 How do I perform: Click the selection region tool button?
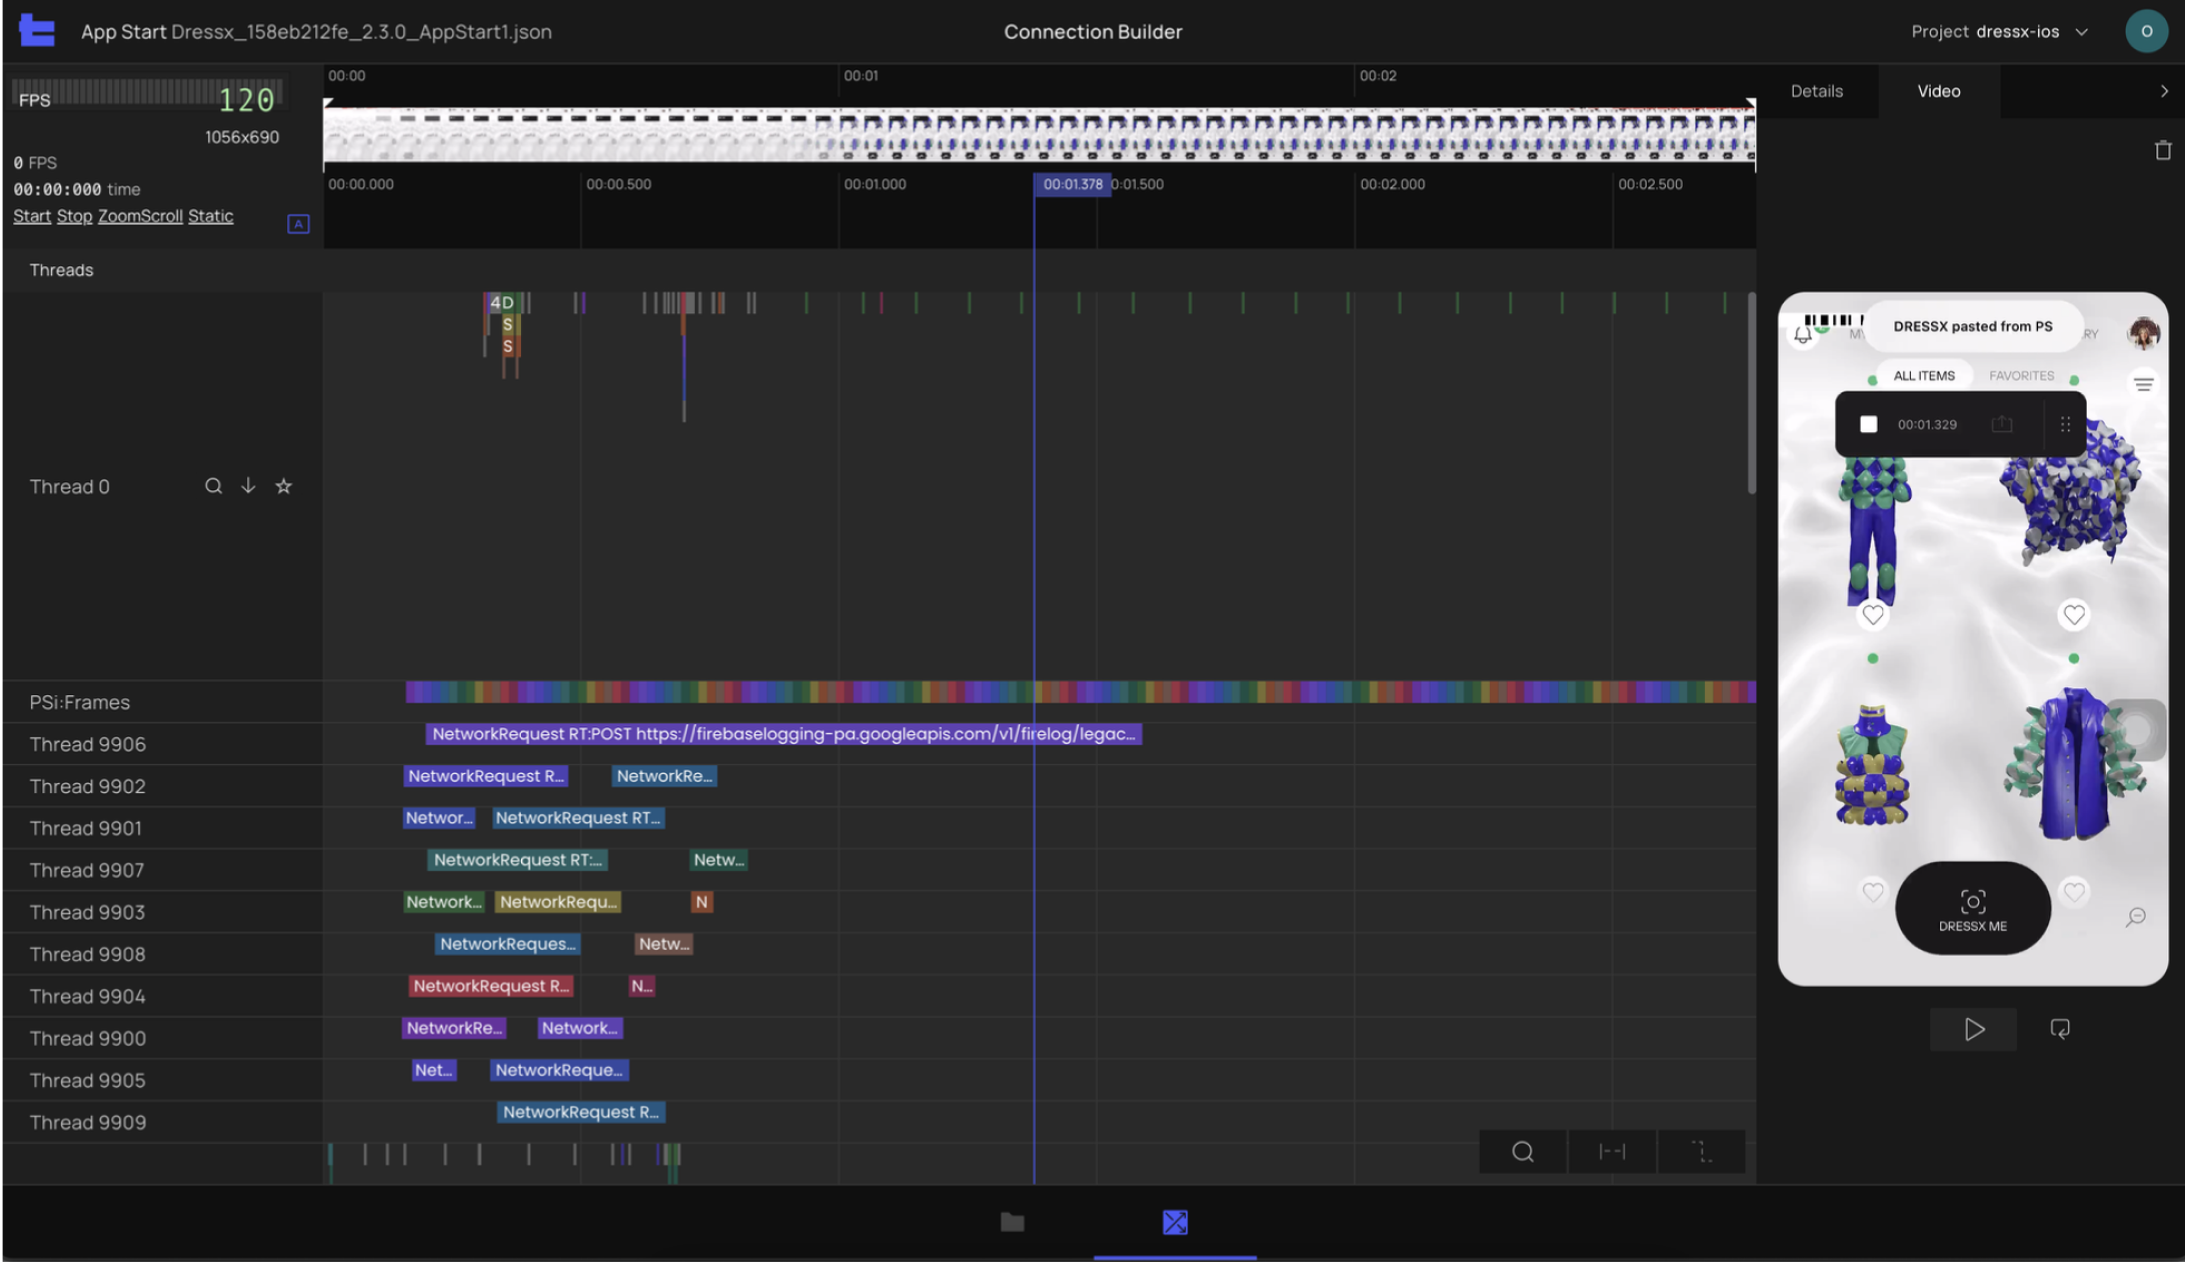coord(1701,1152)
